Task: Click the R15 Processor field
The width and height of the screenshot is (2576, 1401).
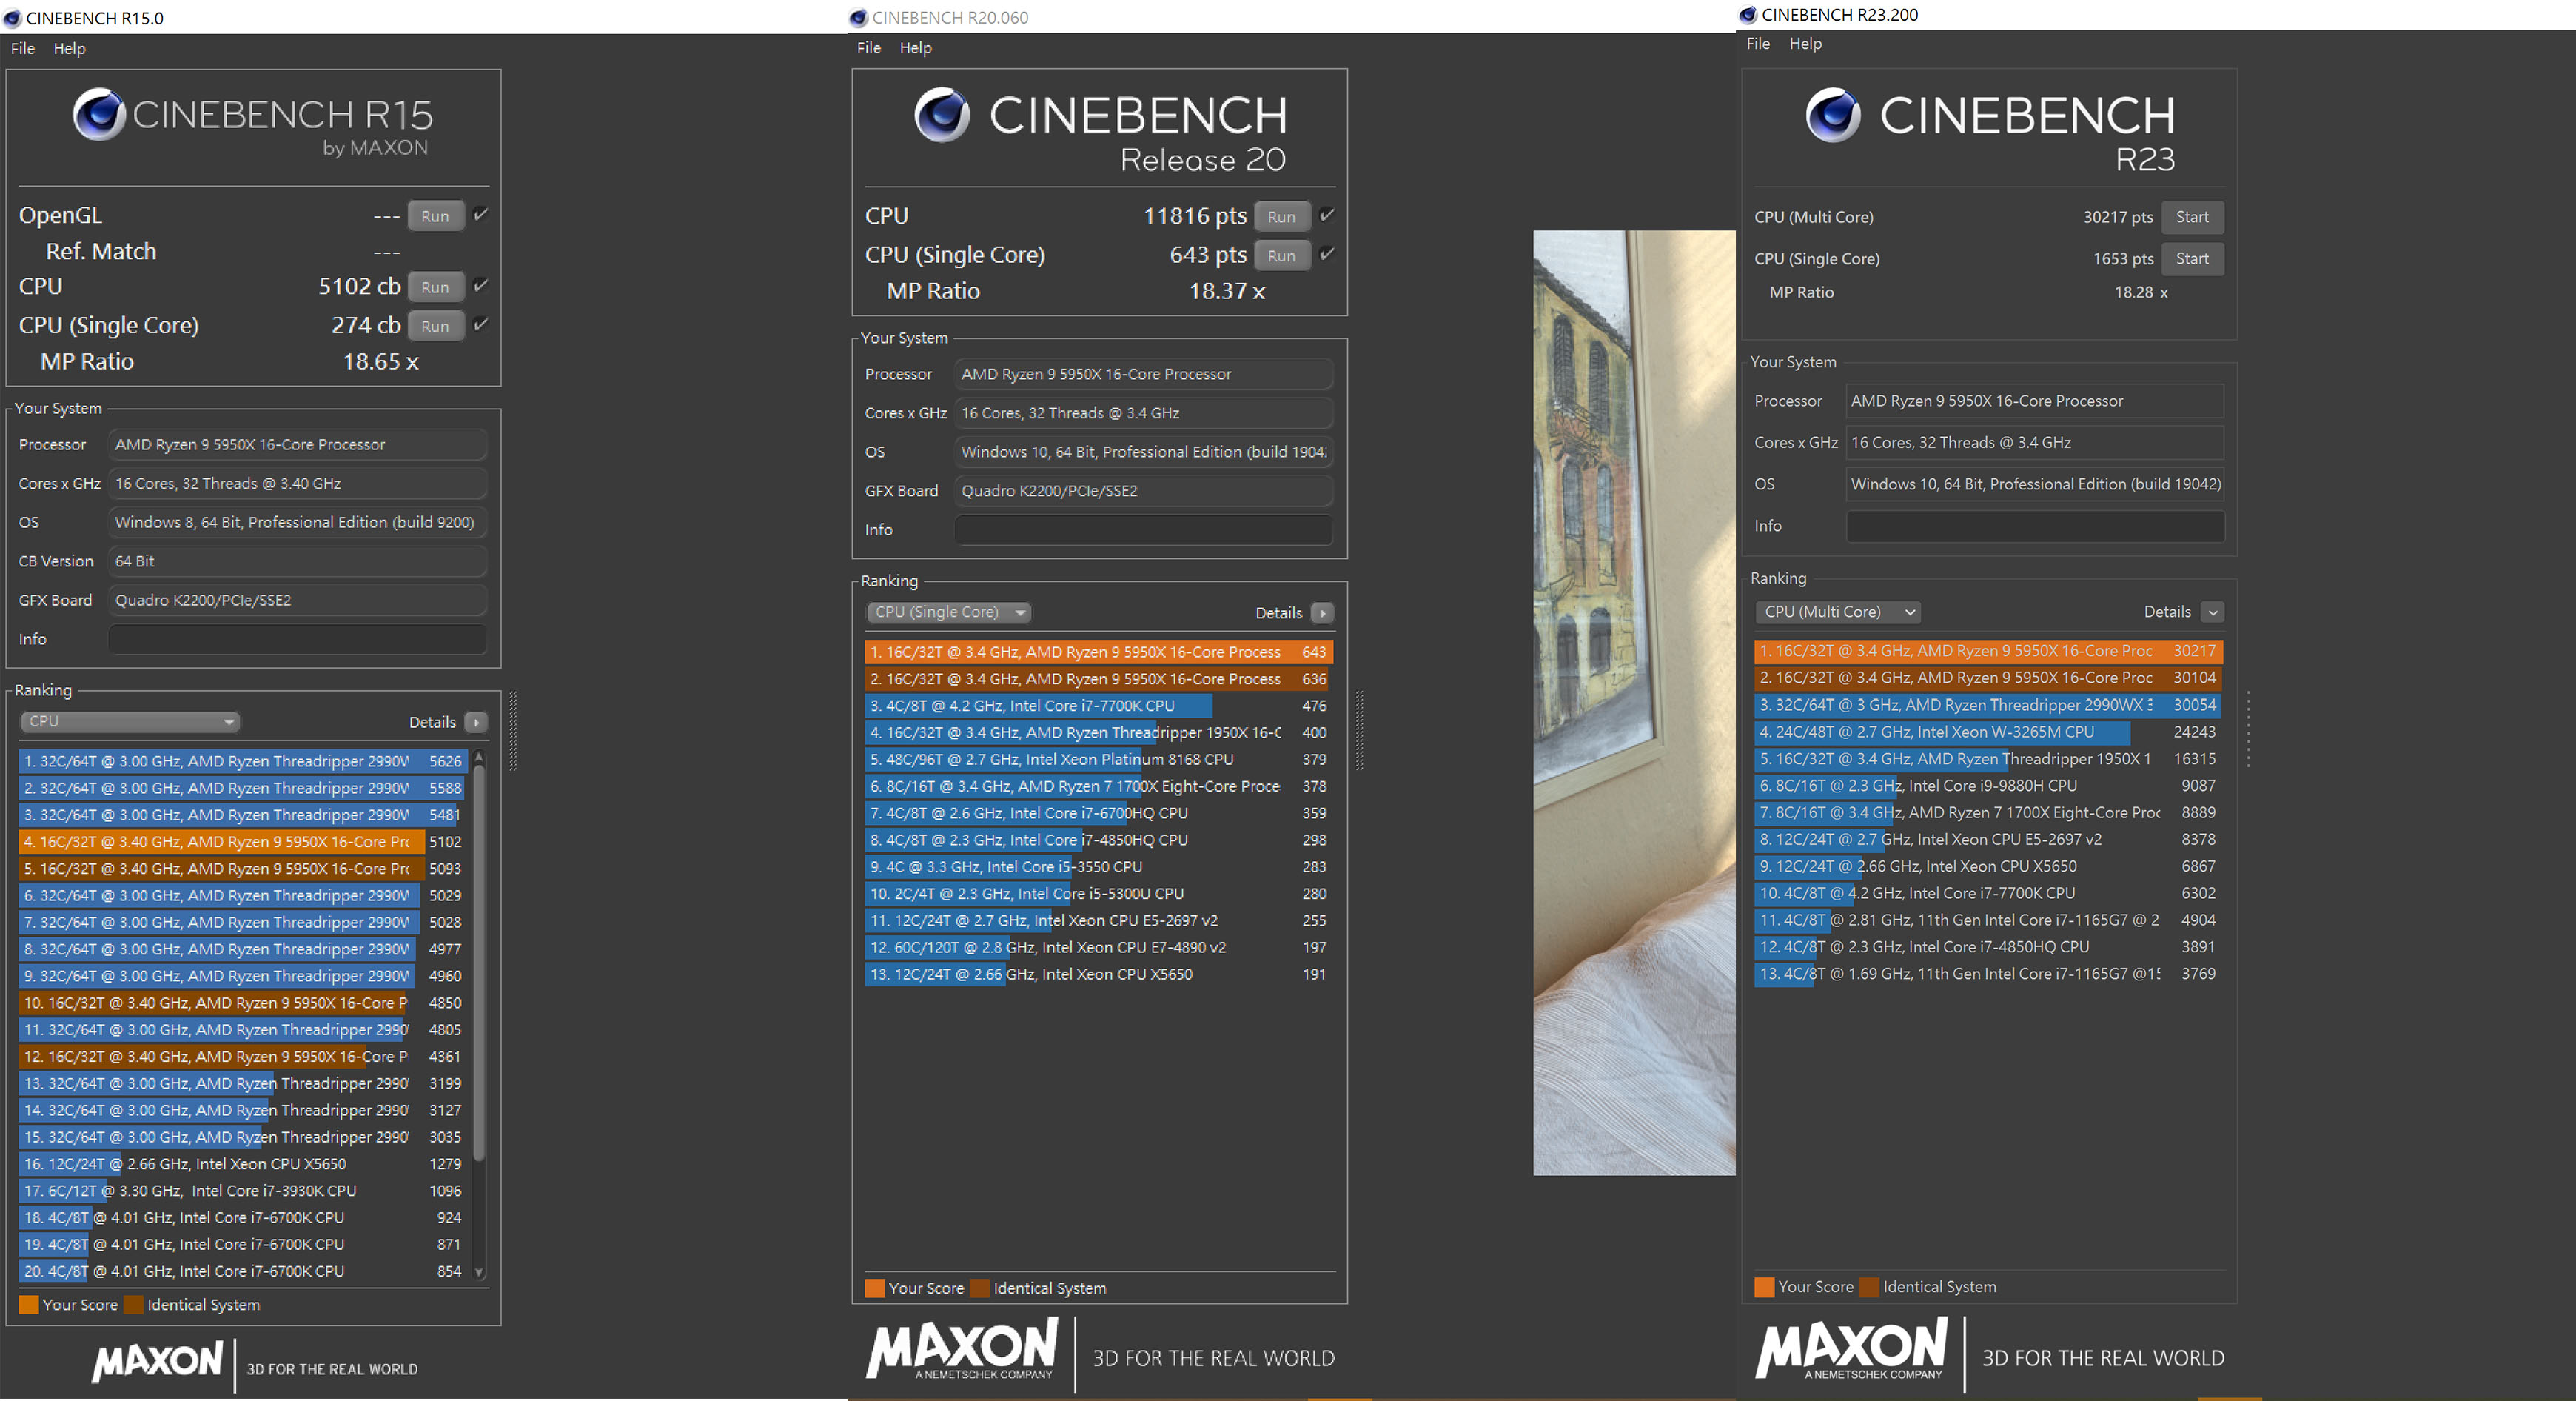Action: click(297, 445)
